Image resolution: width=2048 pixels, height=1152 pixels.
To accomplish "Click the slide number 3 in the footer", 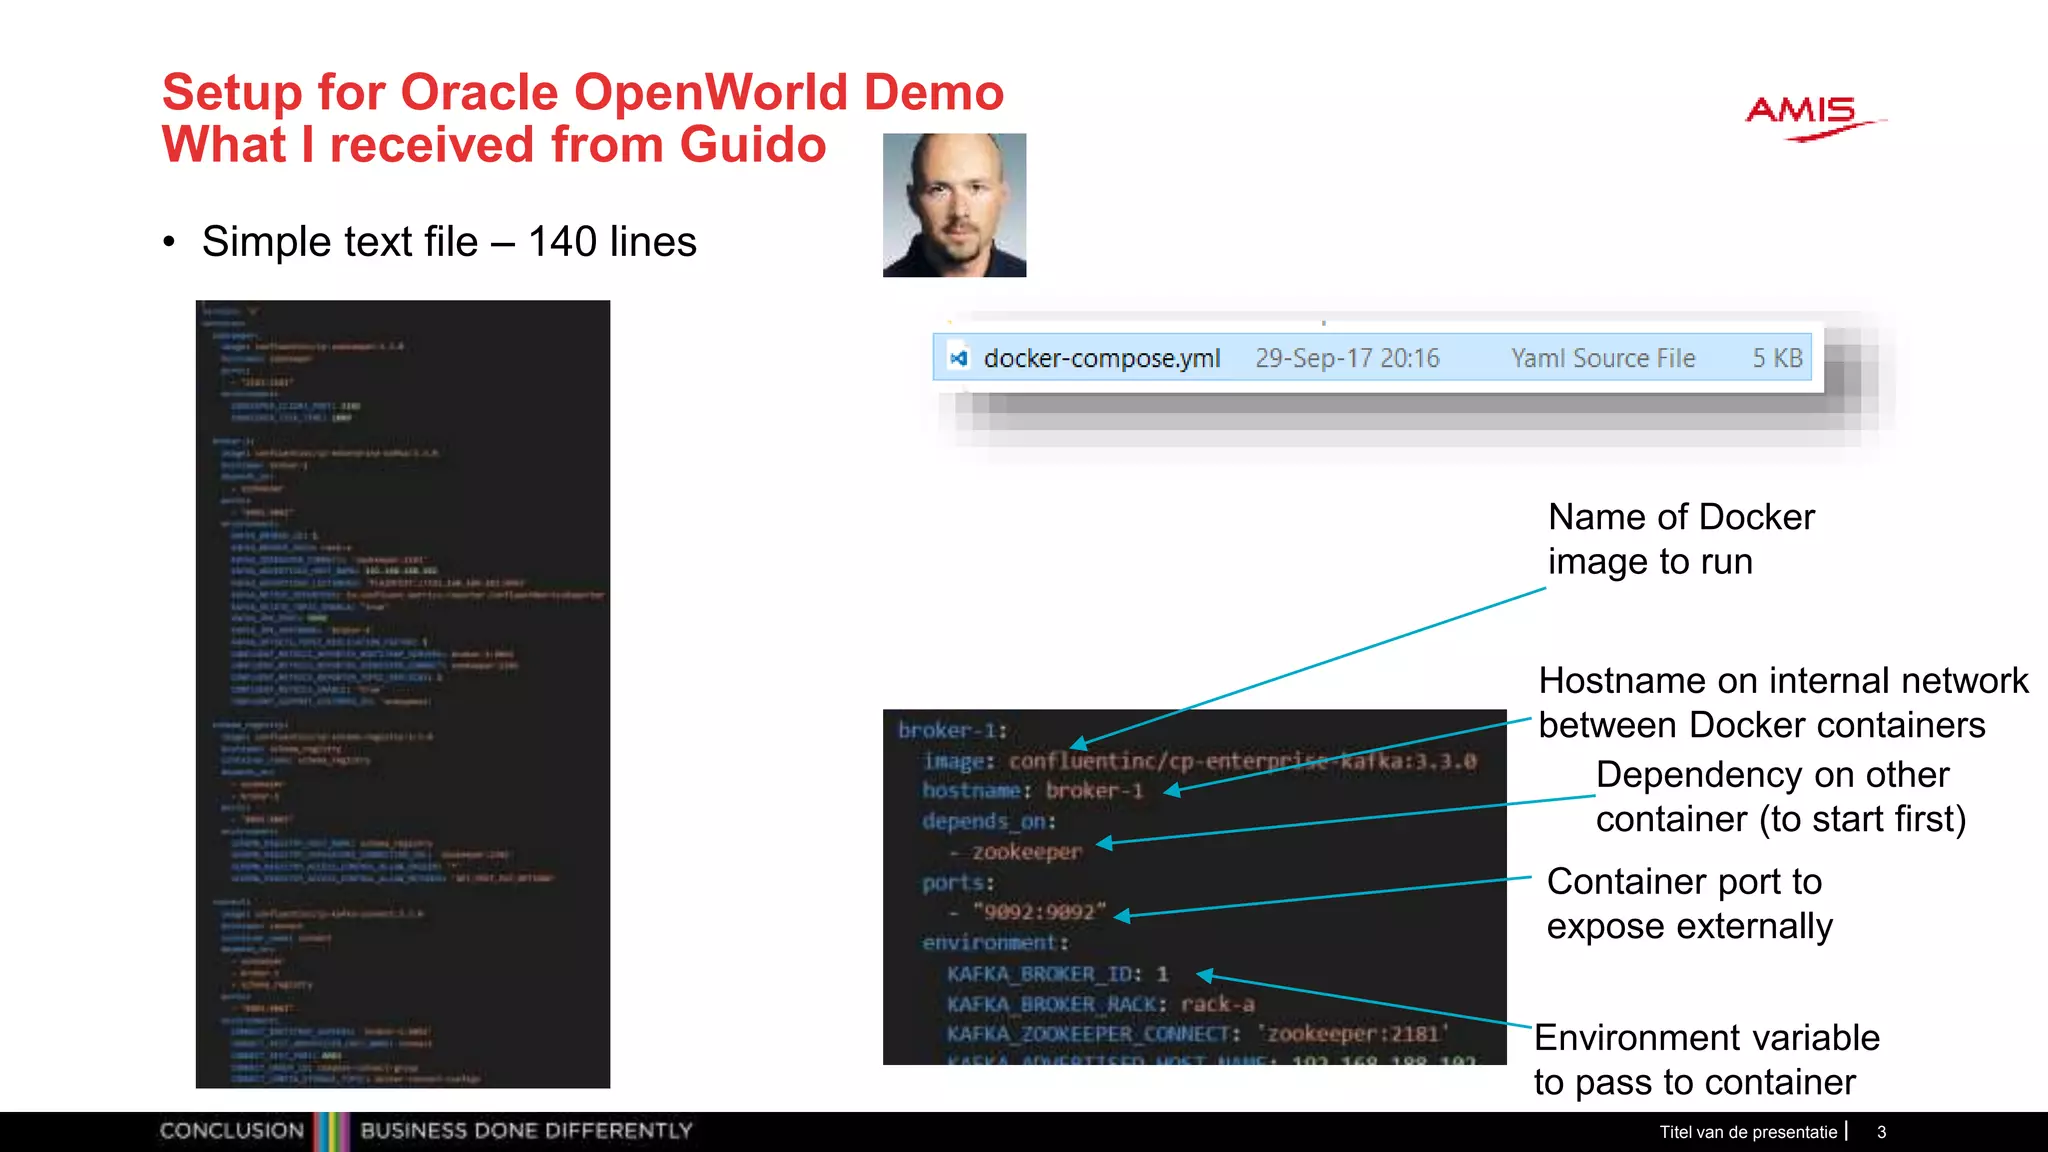I will [1881, 1132].
